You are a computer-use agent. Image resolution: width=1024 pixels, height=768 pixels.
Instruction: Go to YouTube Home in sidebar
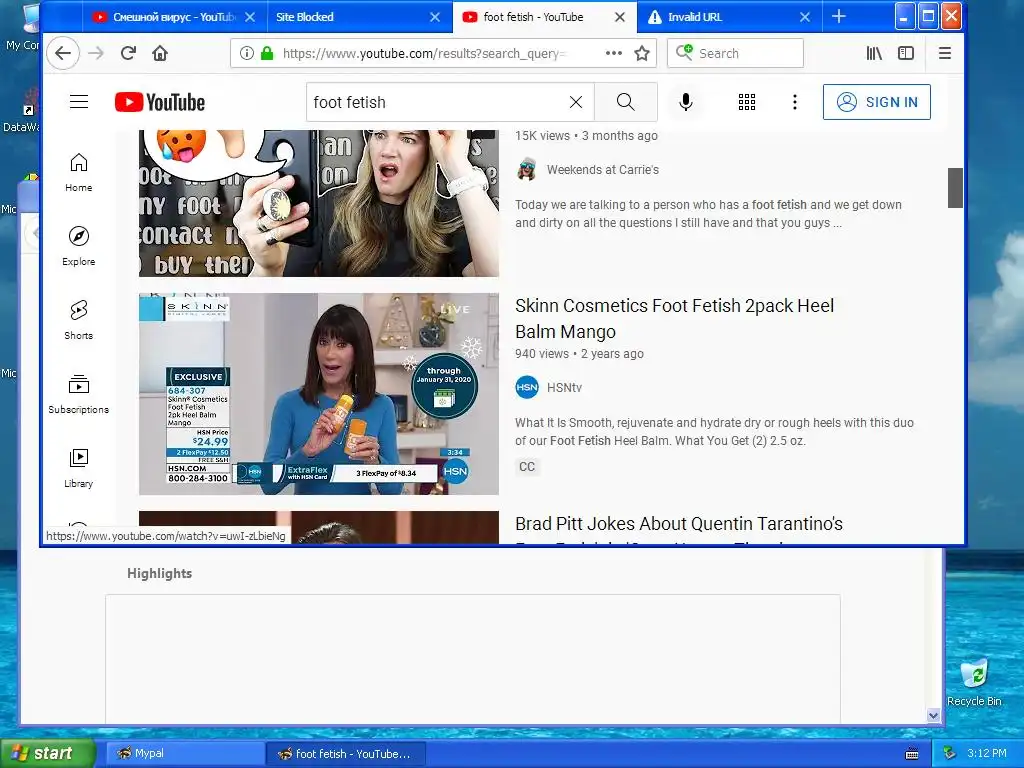pyautogui.click(x=78, y=172)
